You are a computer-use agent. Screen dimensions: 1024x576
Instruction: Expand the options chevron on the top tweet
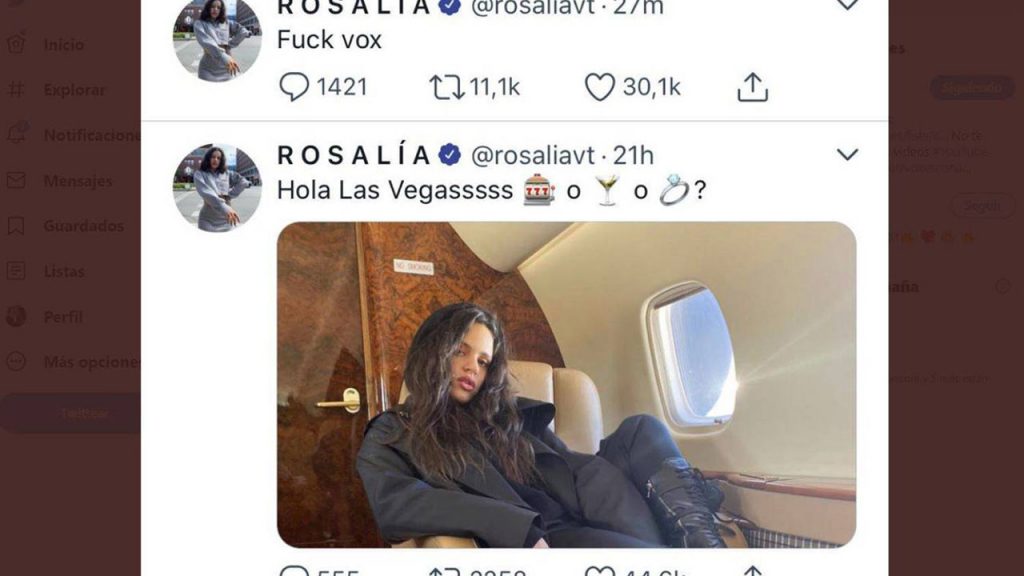click(847, 5)
